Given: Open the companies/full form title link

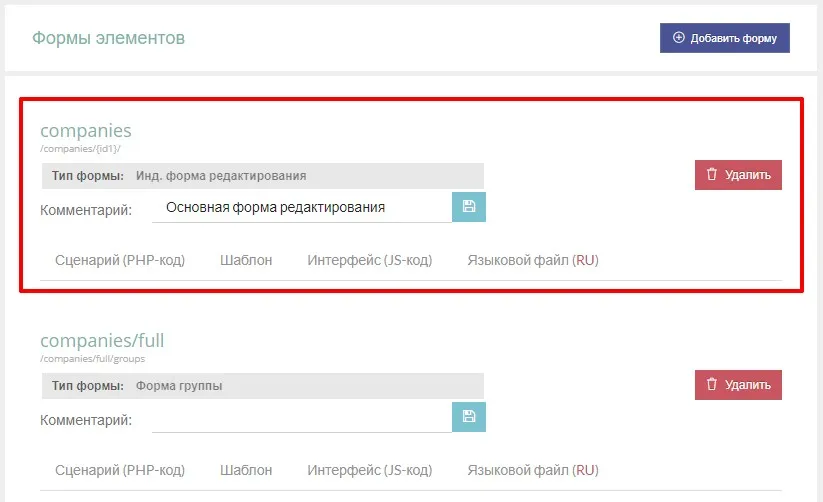Looking at the screenshot, I should coord(102,341).
